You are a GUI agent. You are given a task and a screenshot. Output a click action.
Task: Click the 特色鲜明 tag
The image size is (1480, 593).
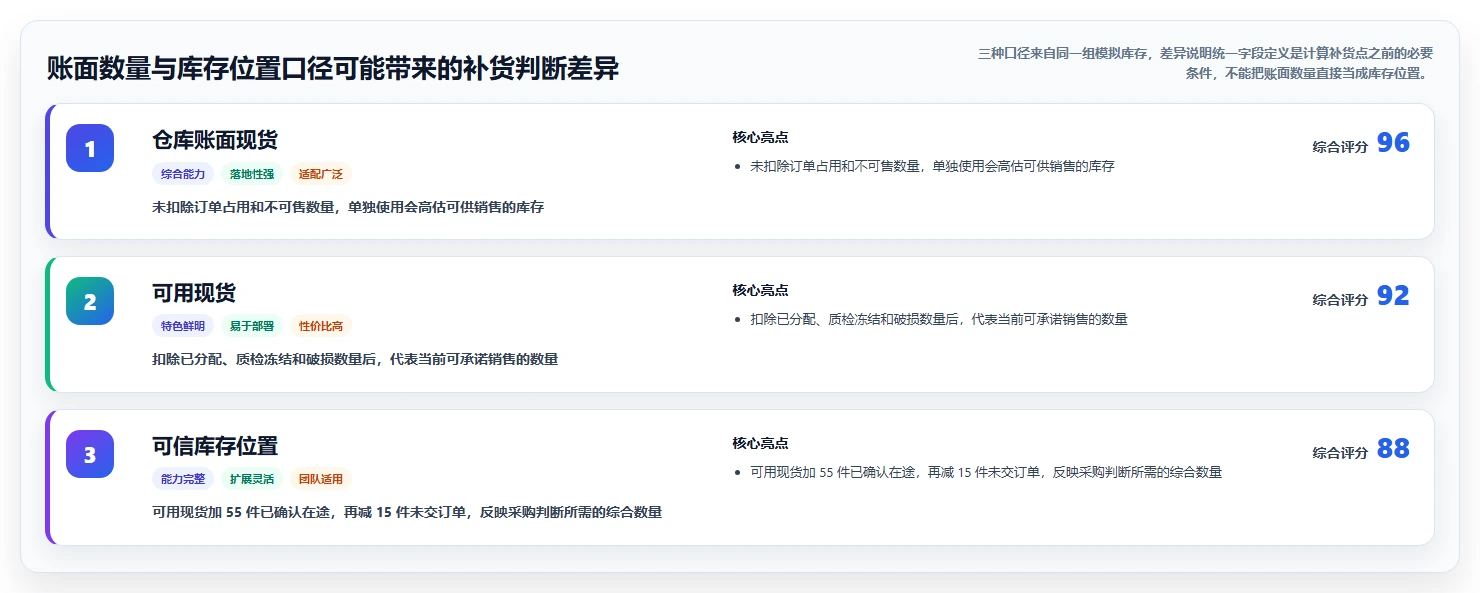tap(183, 326)
